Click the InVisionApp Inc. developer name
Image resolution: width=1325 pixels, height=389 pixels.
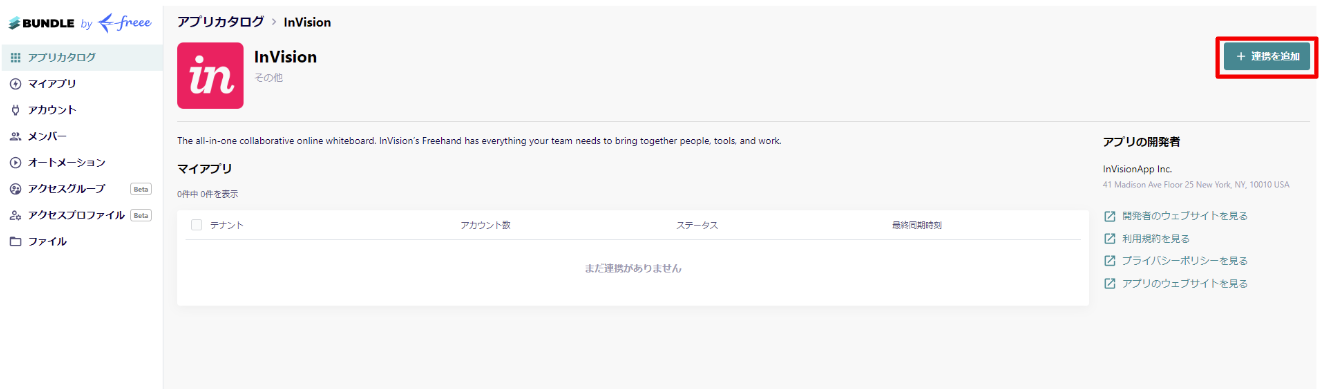pyautogui.click(x=1137, y=170)
